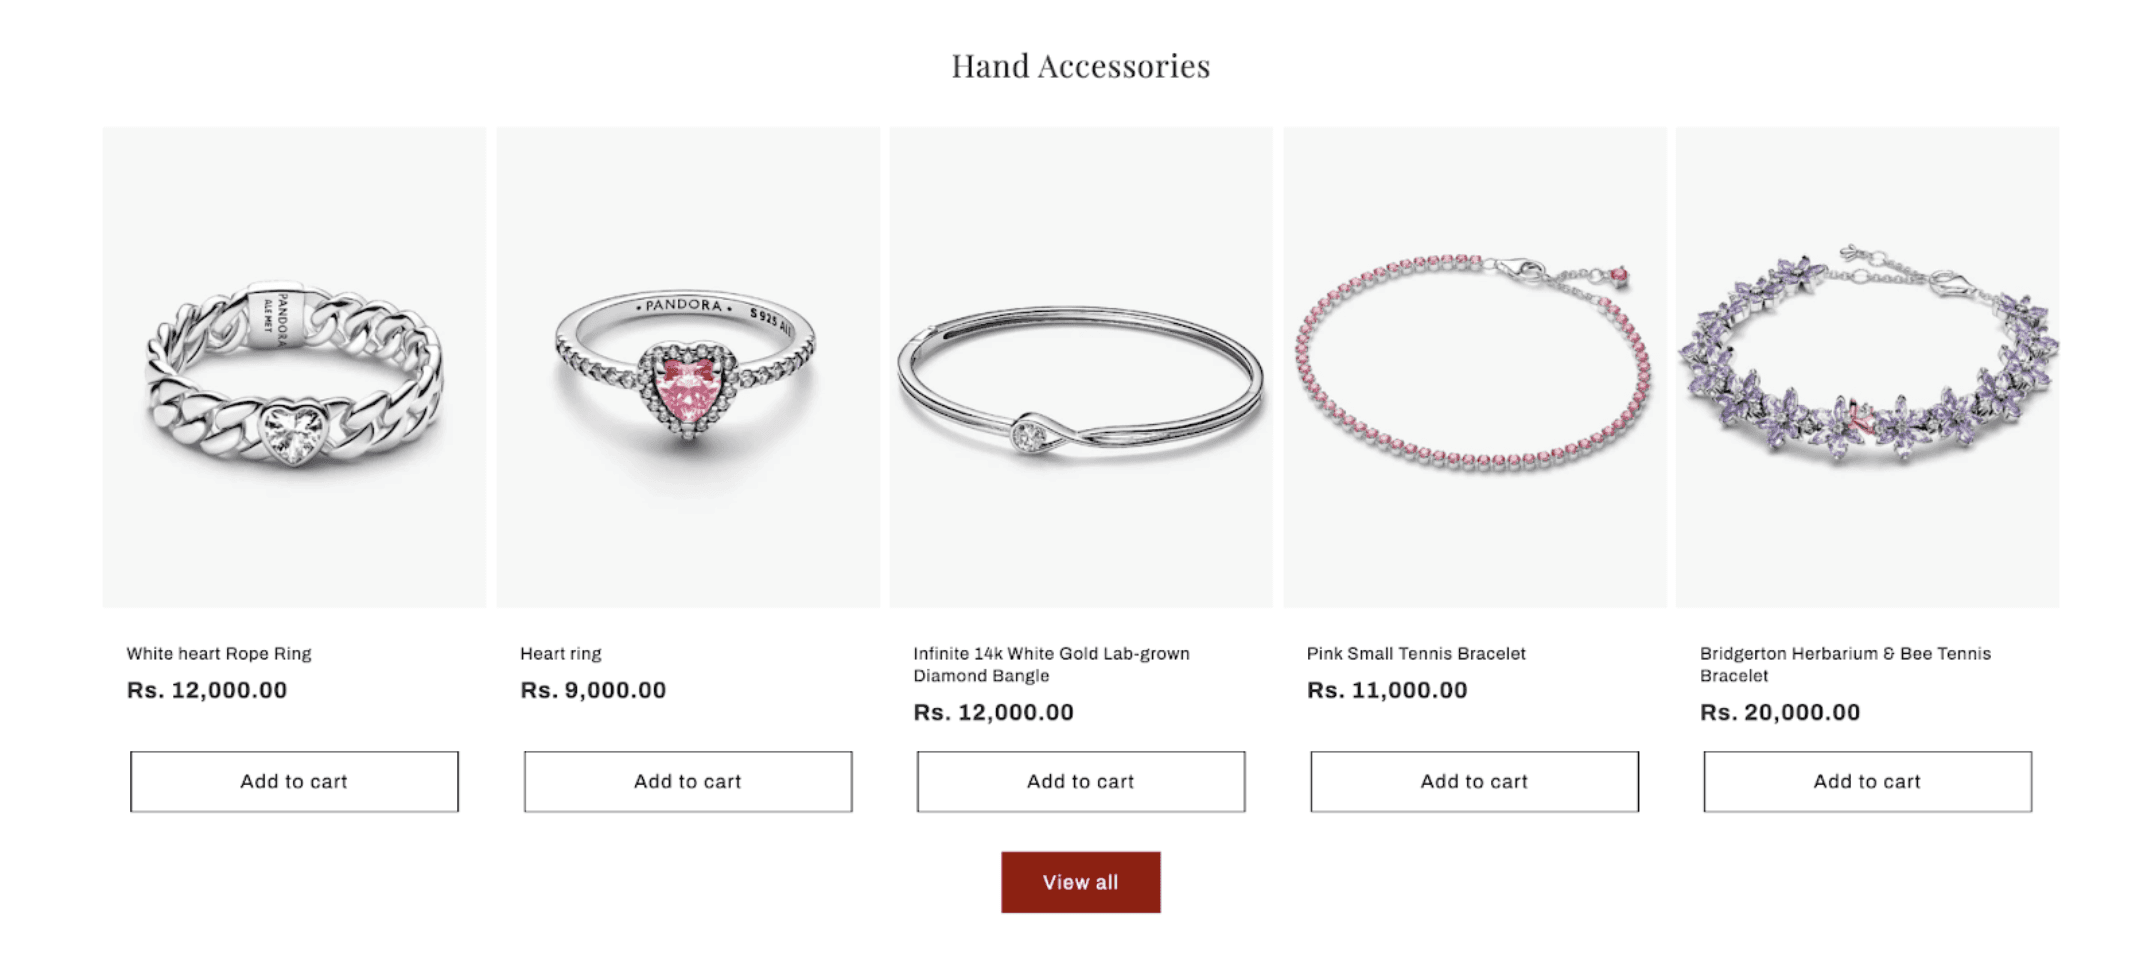Follow the Bridgerton Herbarium & Bee Tennis title
Image resolution: width=2144 pixels, height=972 pixels.
pyautogui.click(x=1845, y=665)
